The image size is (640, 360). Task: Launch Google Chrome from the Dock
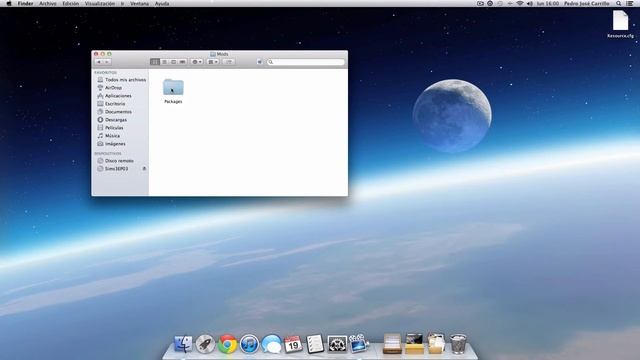click(x=227, y=344)
